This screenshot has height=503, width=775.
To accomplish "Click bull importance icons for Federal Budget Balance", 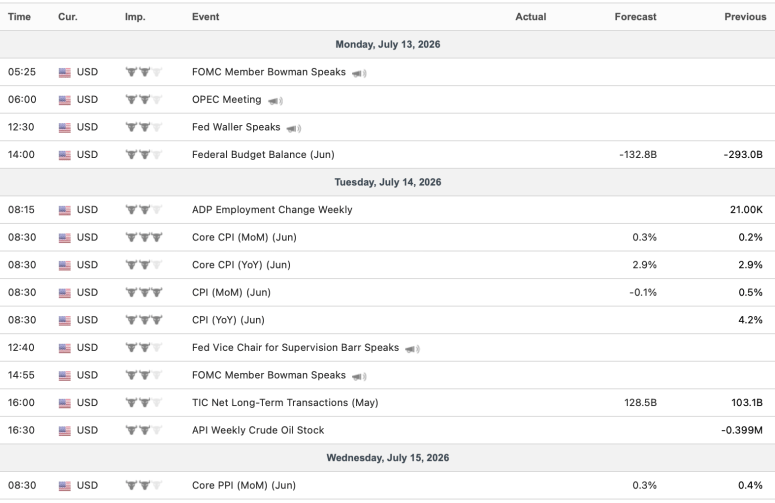I will [144, 155].
